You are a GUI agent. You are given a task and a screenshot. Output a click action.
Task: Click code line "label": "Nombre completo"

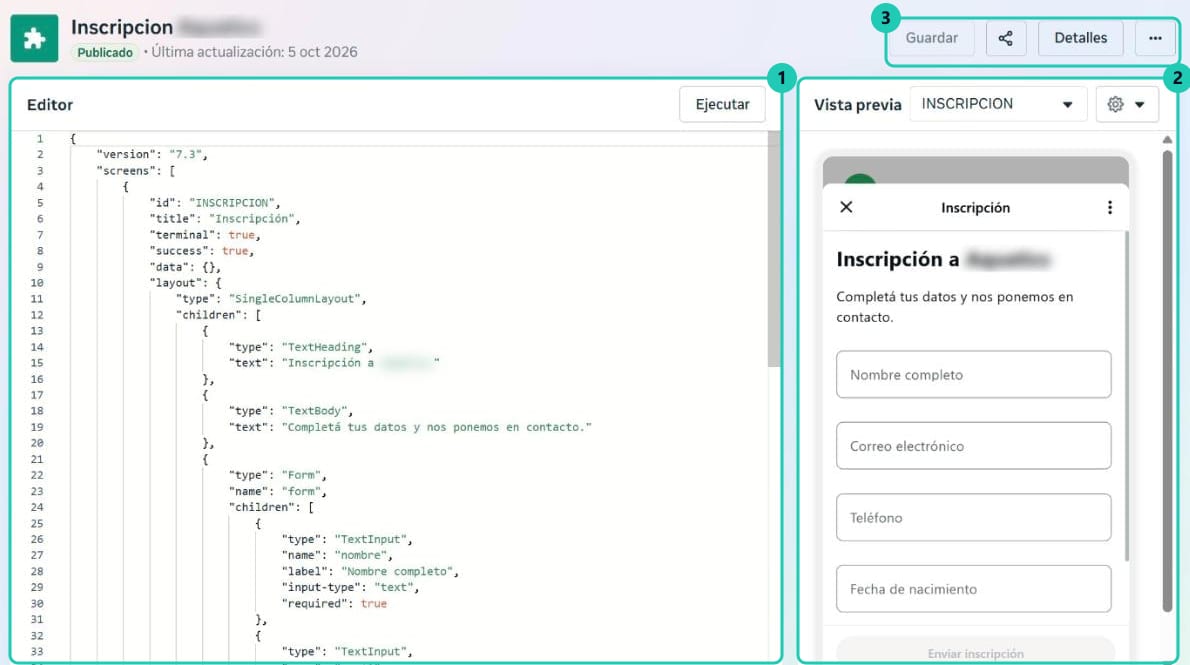point(370,571)
